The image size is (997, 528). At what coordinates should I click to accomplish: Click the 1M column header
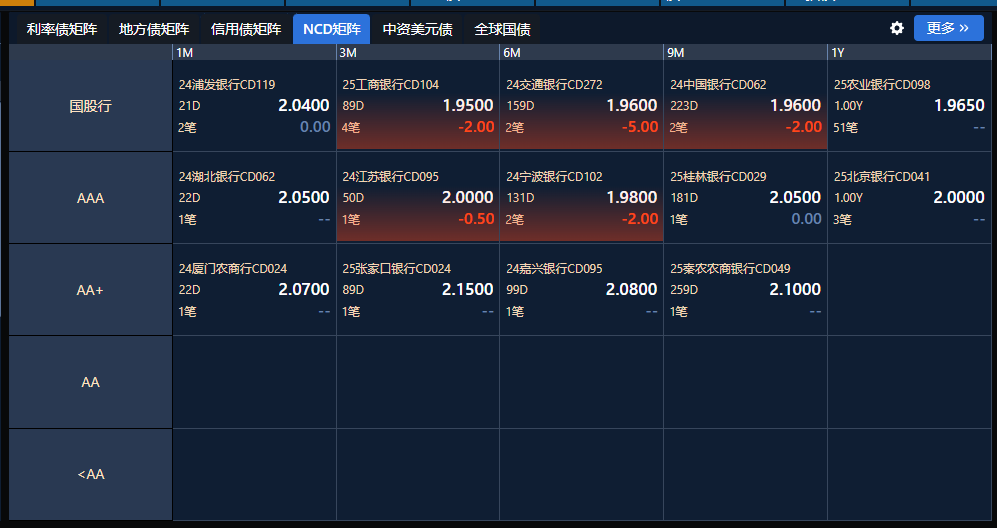(254, 52)
